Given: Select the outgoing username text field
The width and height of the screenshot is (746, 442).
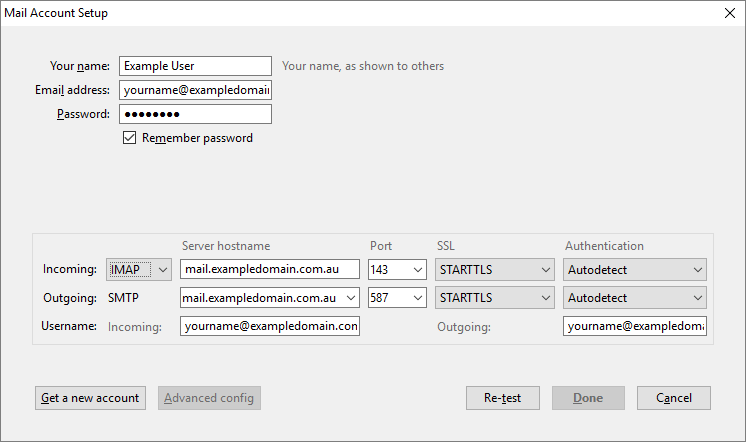Looking at the screenshot, I should [x=634, y=326].
